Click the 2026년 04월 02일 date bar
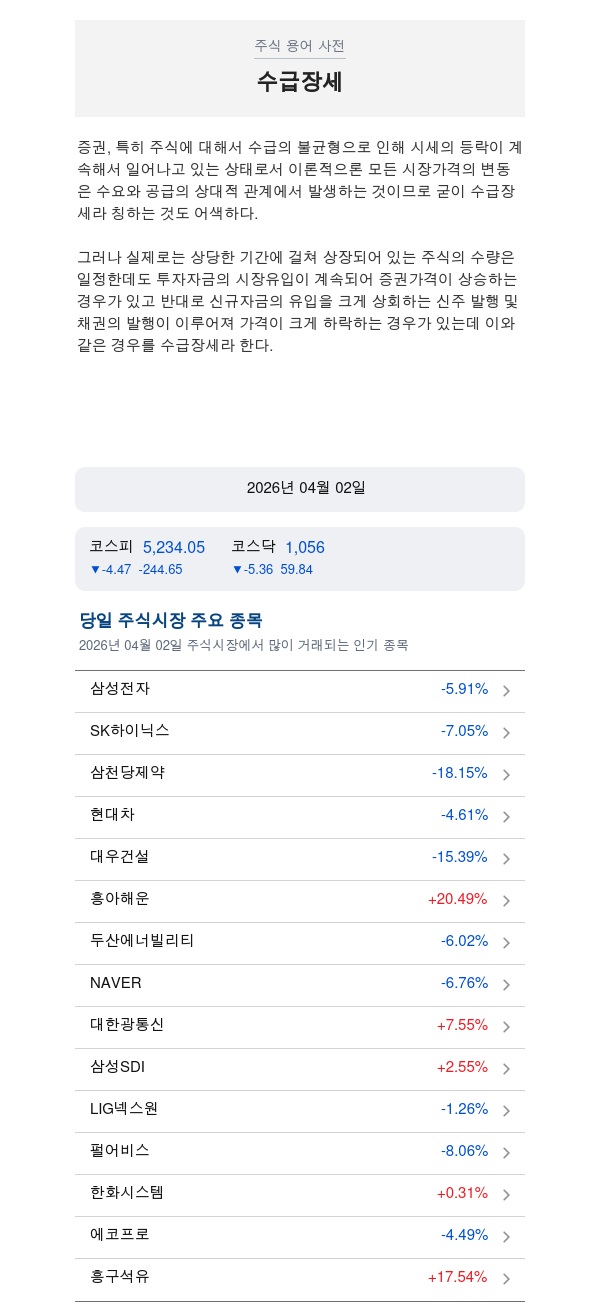Screen dimensions: 600x1302 click(x=299, y=488)
